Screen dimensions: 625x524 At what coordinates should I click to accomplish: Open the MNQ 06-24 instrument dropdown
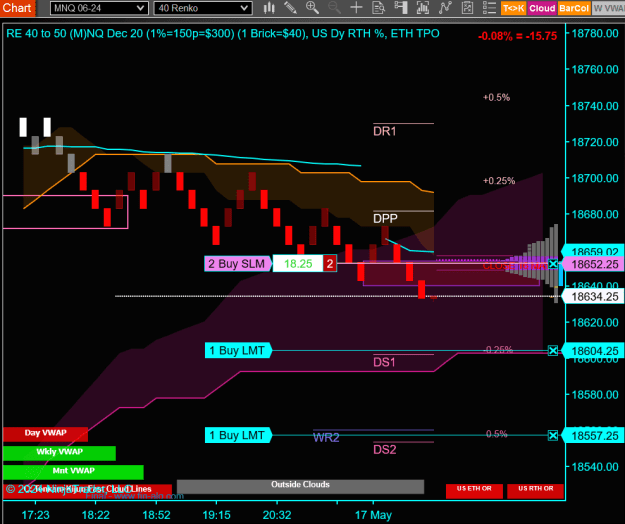[99, 8]
